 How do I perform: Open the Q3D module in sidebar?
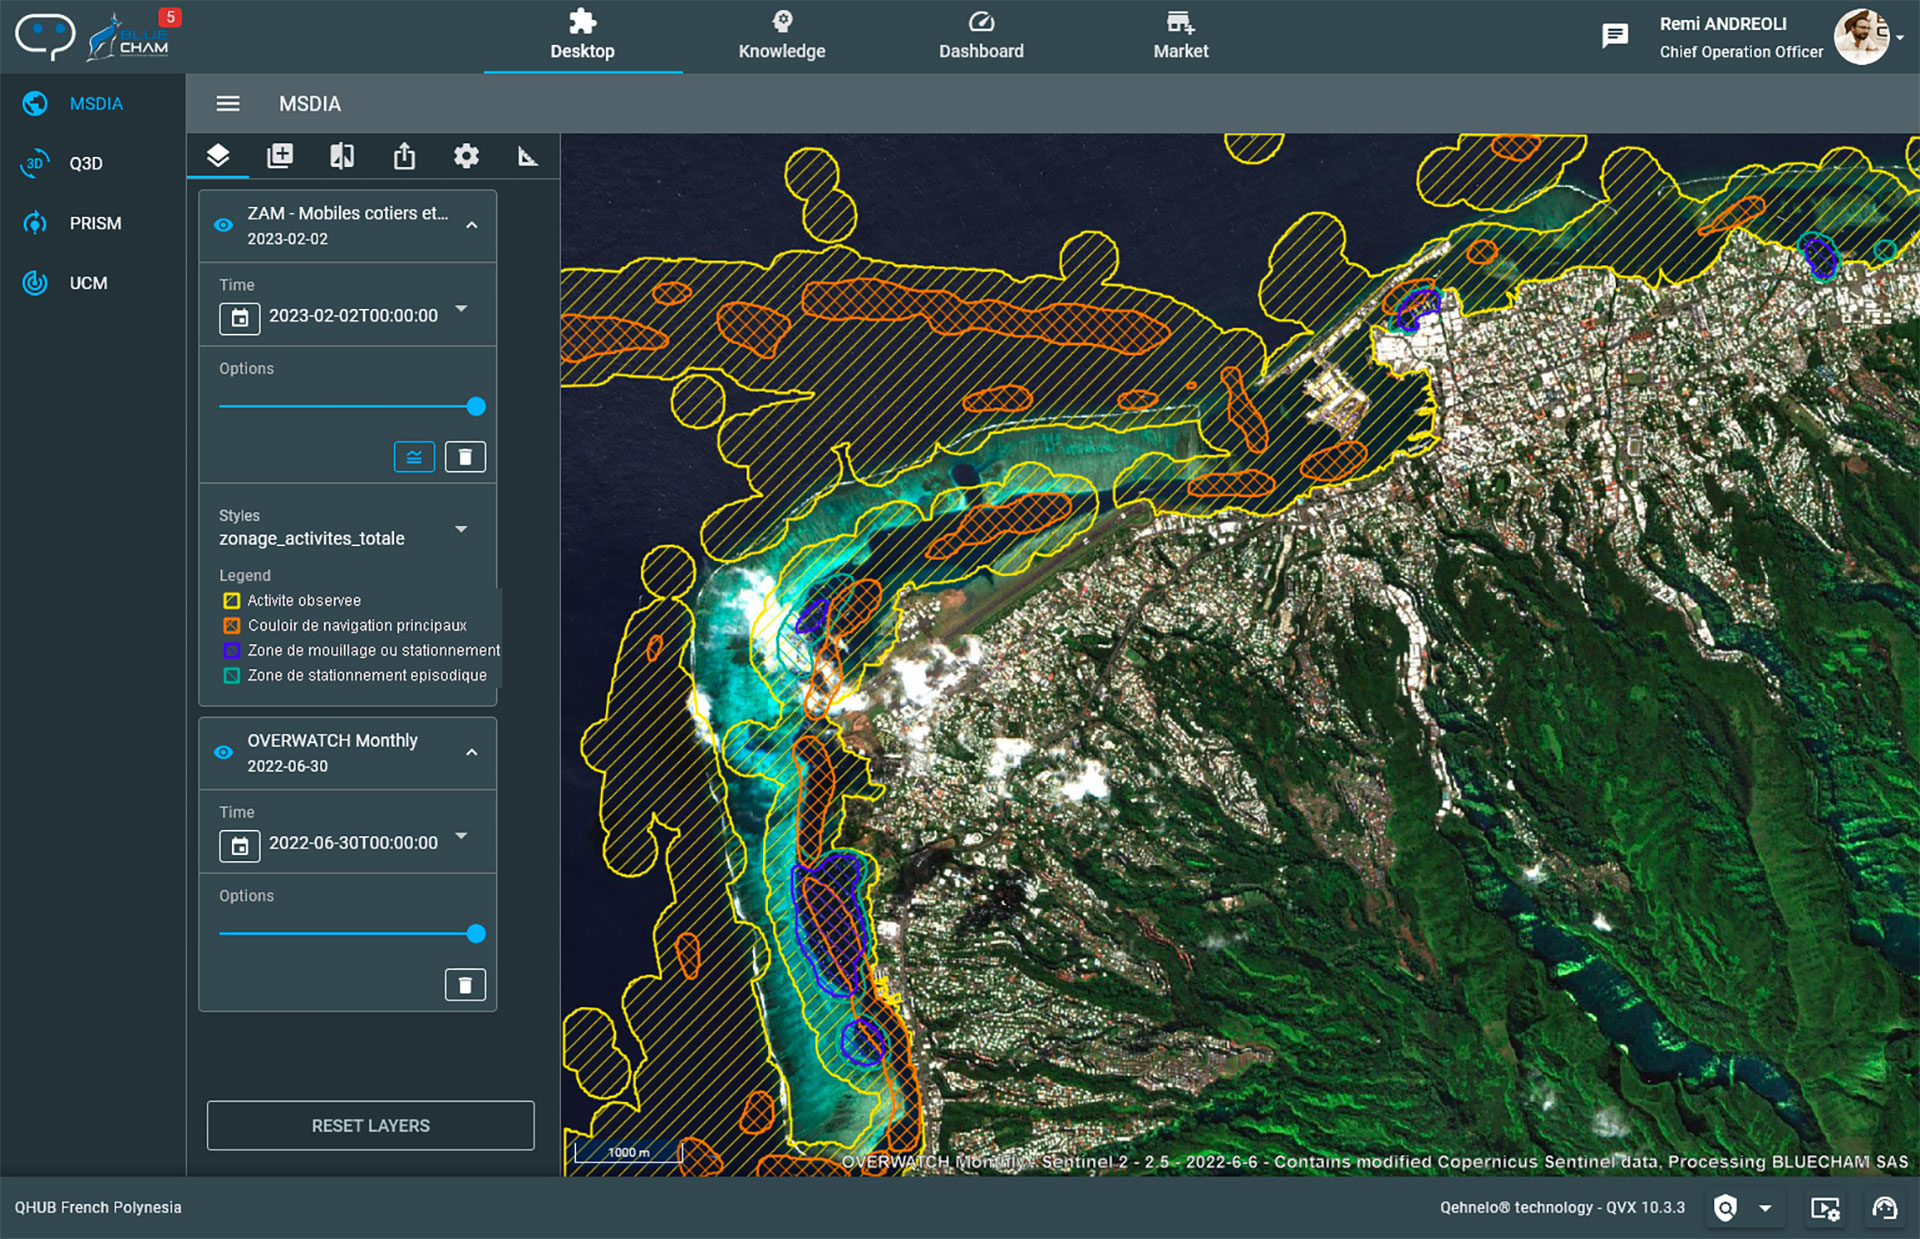[86, 163]
